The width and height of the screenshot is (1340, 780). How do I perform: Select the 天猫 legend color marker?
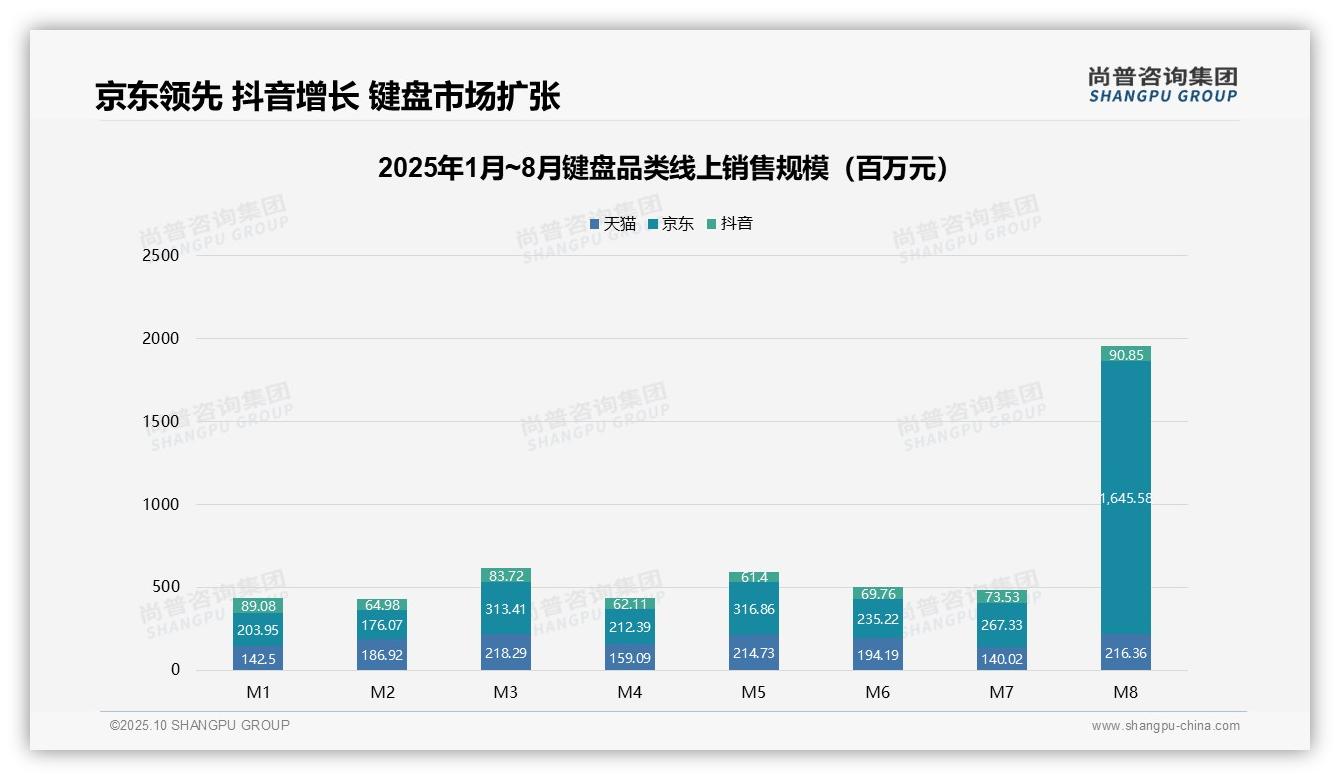tap(592, 224)
